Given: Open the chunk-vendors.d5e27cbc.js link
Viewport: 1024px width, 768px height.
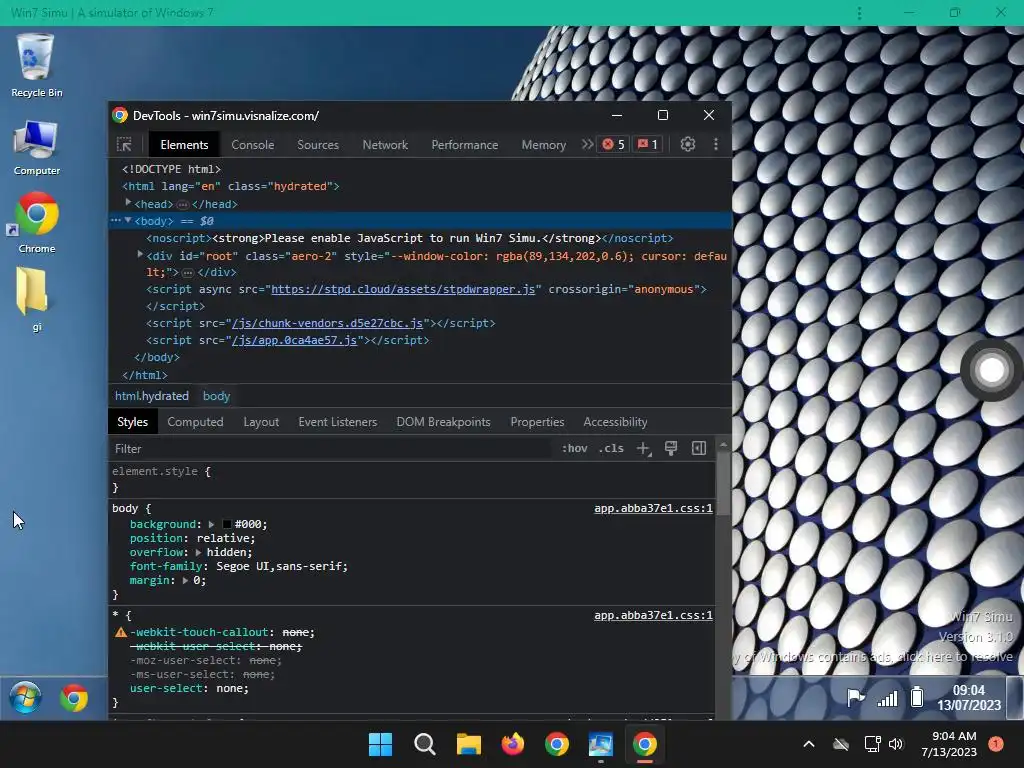Looking at the screenshot, I should 327,323.
